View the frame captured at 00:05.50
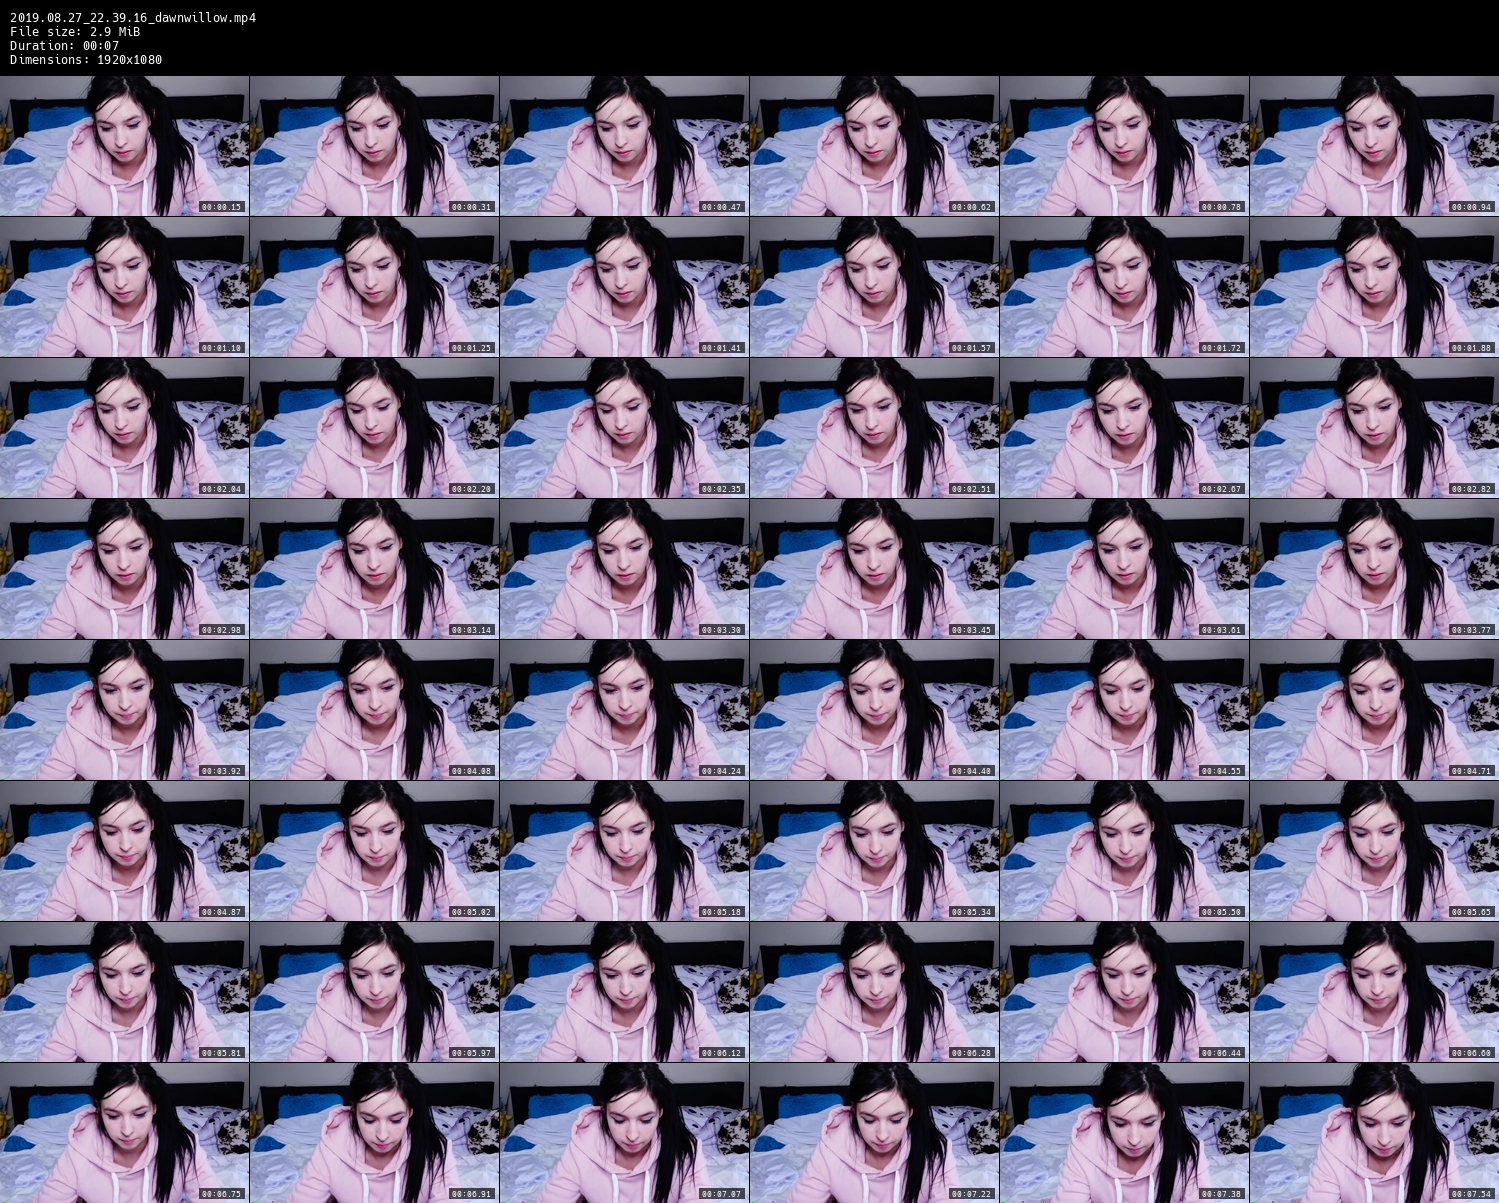 tap(1124, 851)
